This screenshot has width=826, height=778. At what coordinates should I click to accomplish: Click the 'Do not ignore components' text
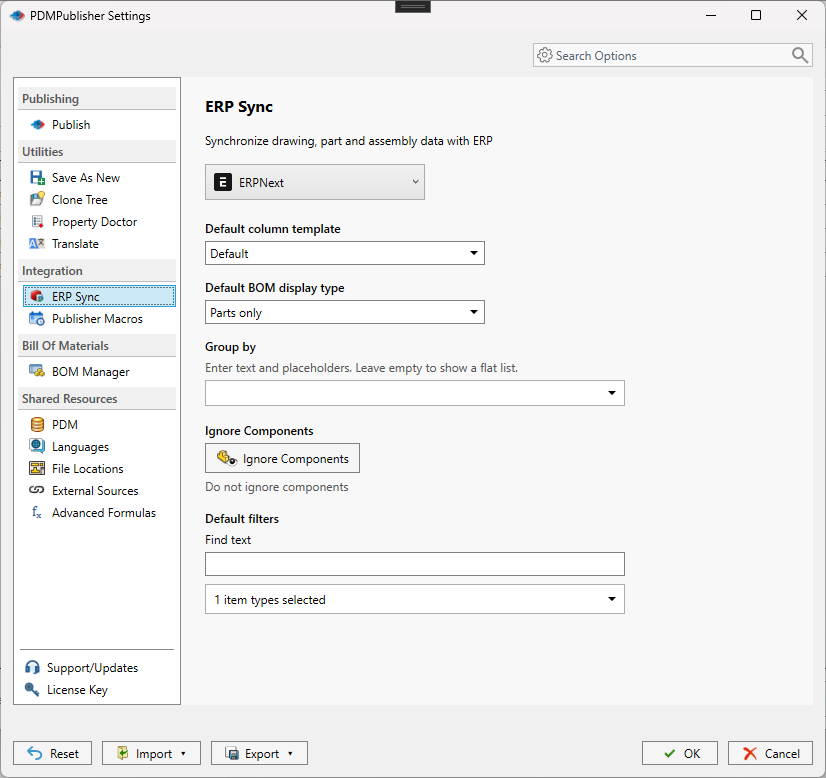[277, 487]
